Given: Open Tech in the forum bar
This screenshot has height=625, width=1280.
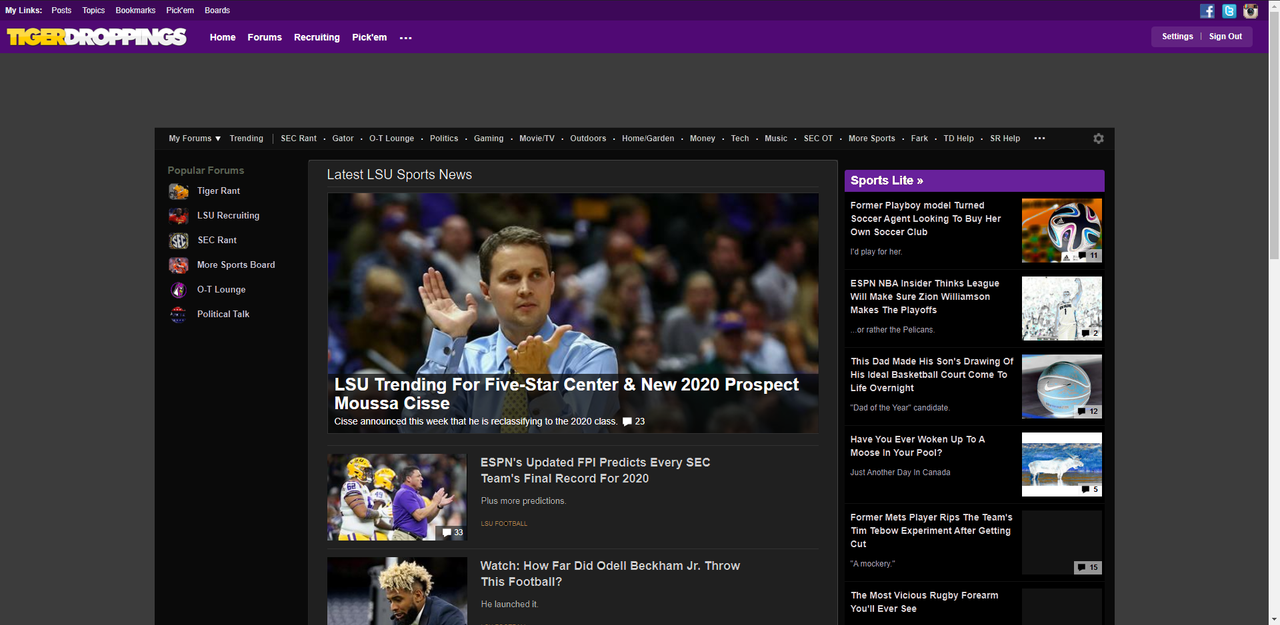Looking at the screenshot, I should [740, 139].
